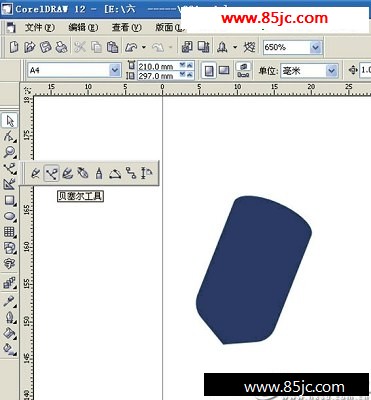371x400 pixels.
Task: Click the Save disk icon
Action: tap(46, 47)
